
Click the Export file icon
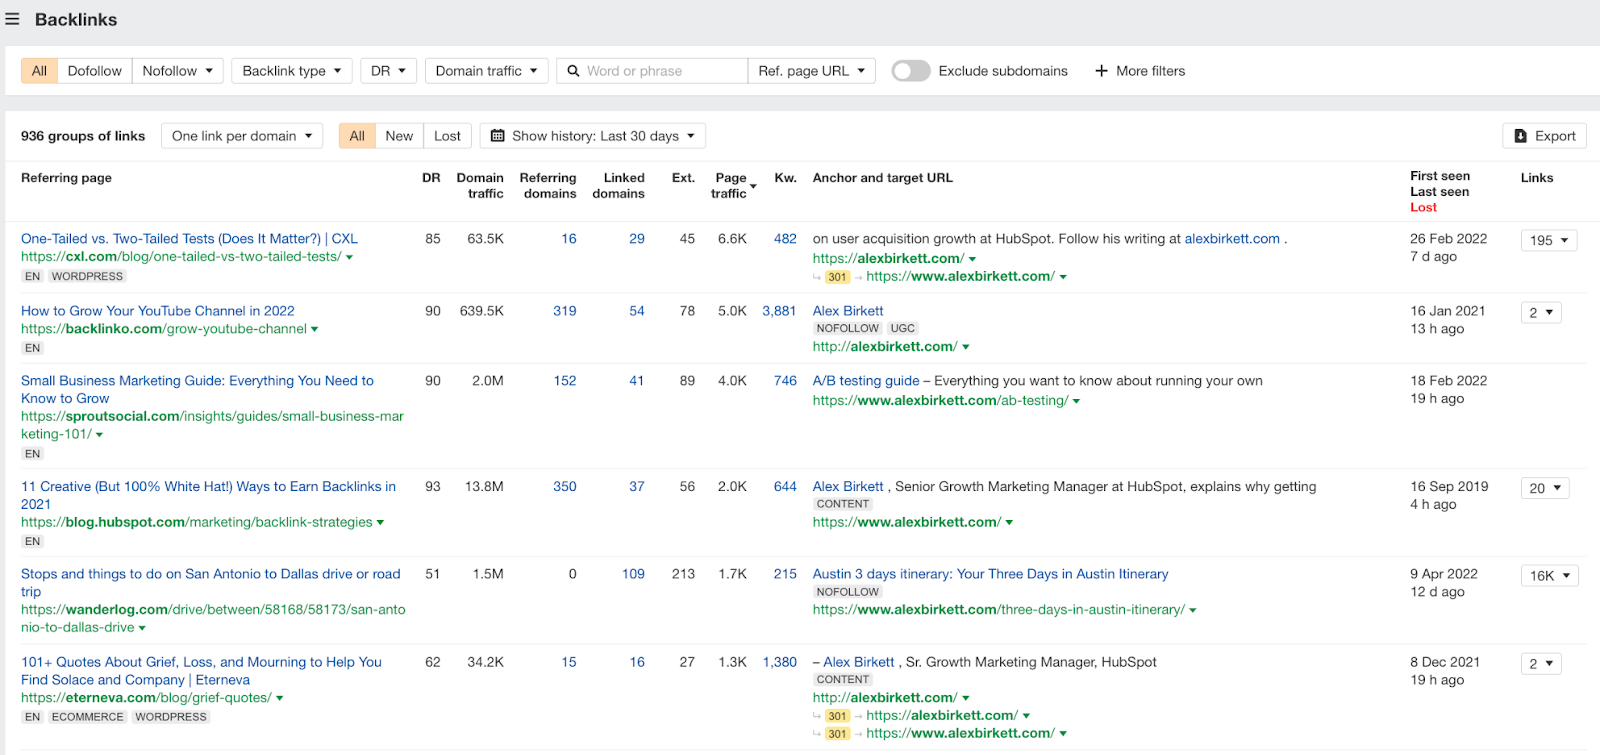coord(1520,136)
